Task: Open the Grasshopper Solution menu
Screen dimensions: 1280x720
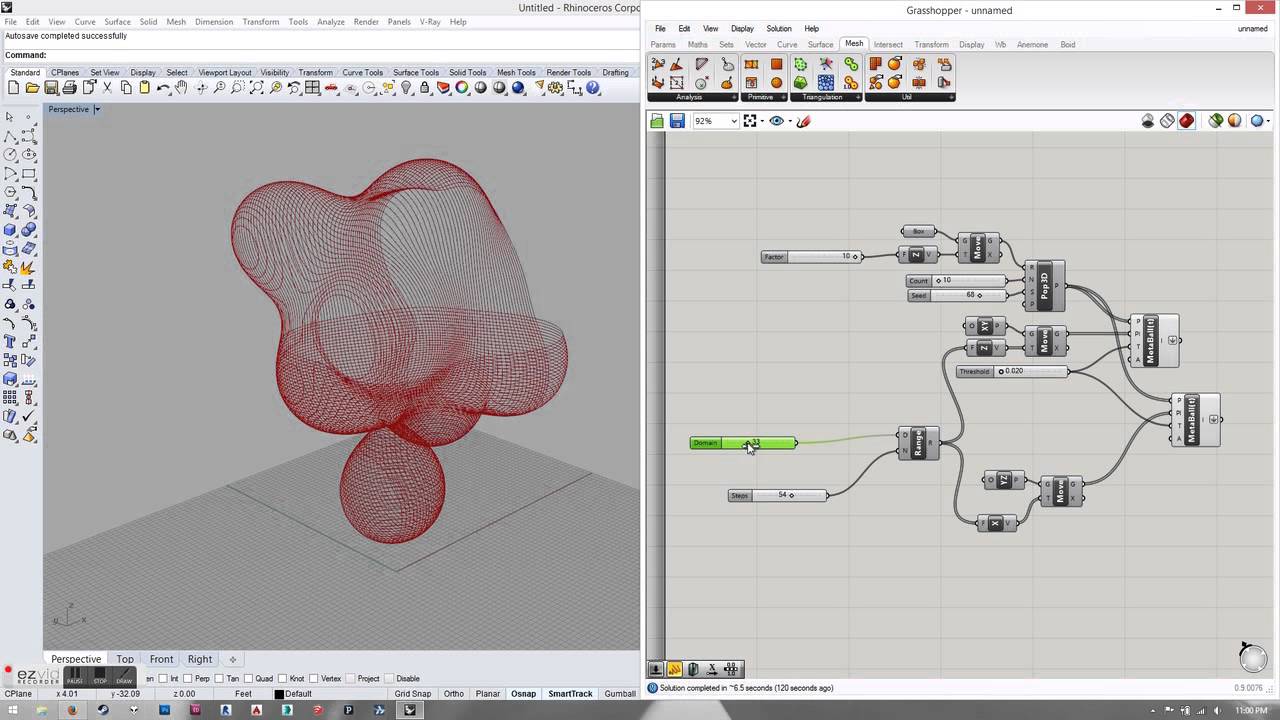Action: point(779,29)
